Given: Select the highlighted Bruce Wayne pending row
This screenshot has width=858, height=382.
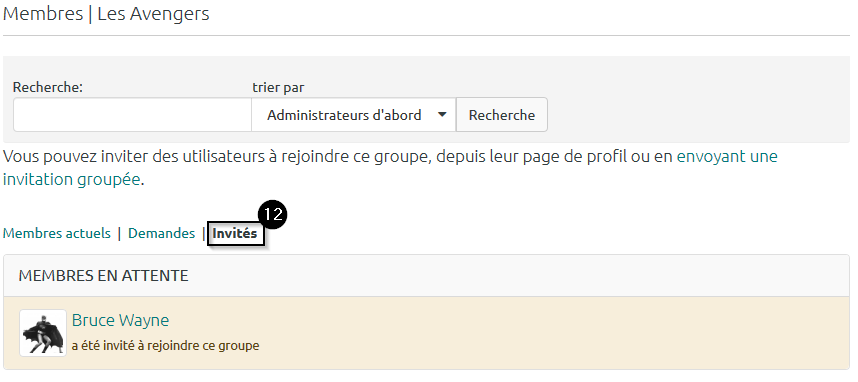Looking at the screenshot, I should [x=426, y=333].
